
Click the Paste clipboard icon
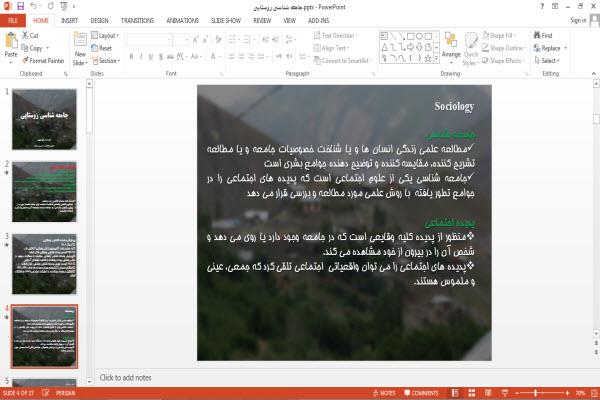(x=11, y=41)
